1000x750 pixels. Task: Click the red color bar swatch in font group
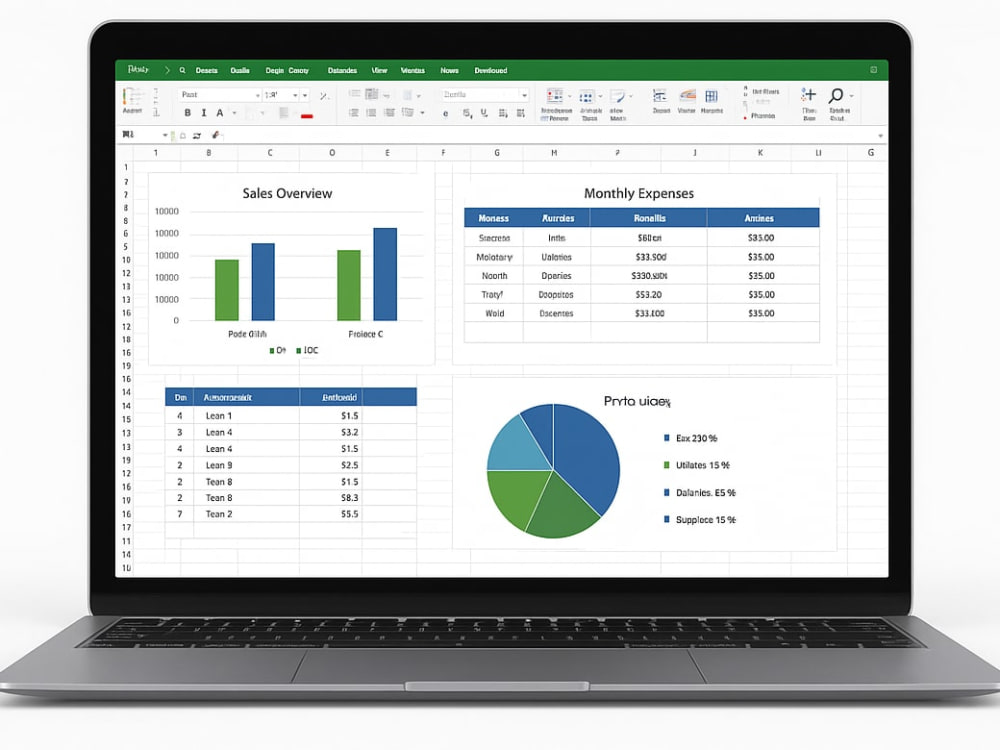coord(307,116)
